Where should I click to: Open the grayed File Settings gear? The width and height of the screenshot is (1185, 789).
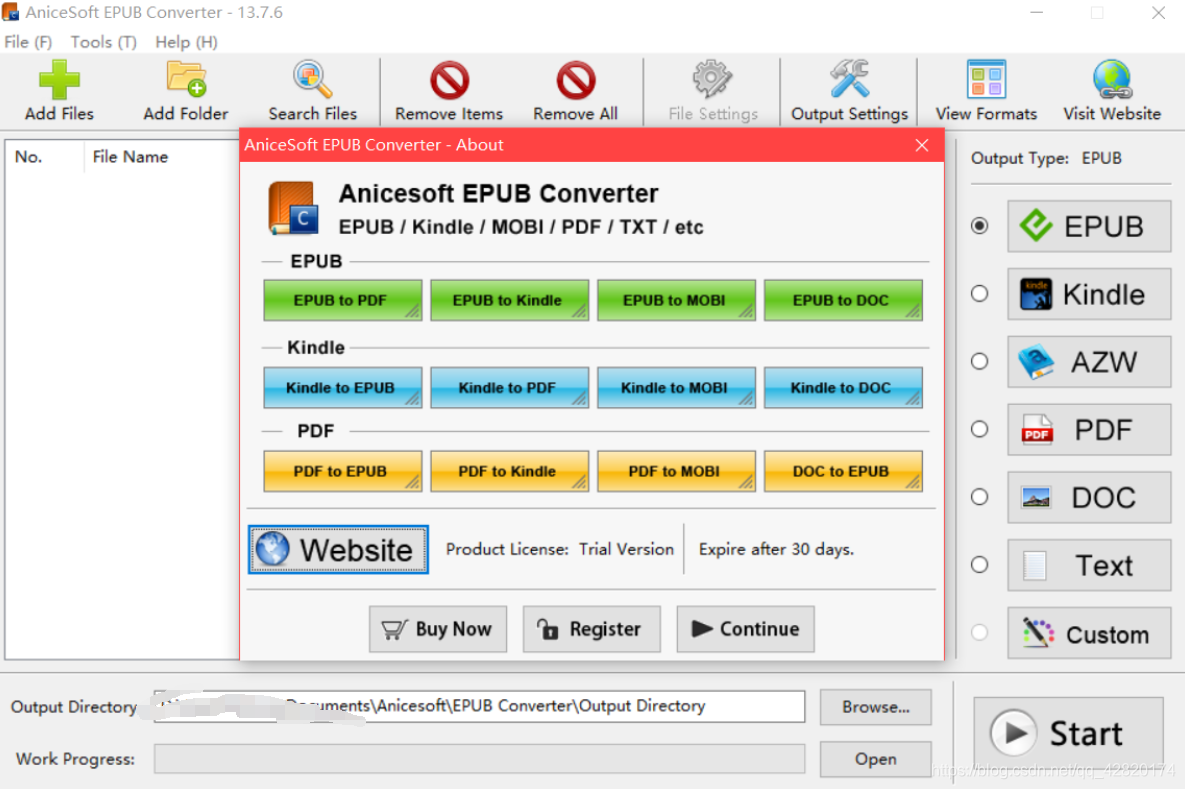point(713,91)
